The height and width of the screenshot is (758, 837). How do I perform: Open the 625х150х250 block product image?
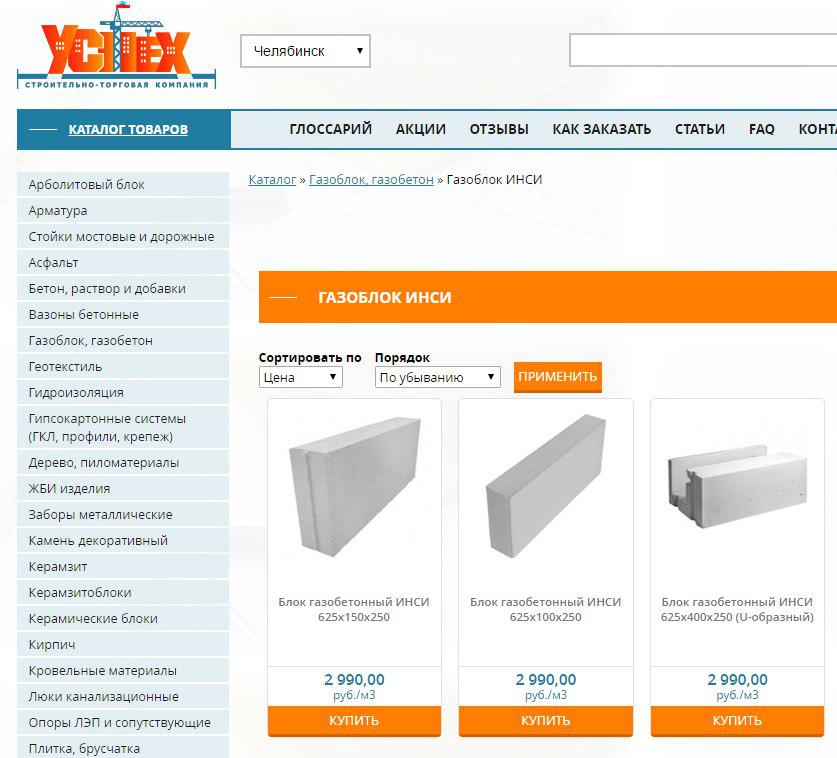tap(354, 487)
